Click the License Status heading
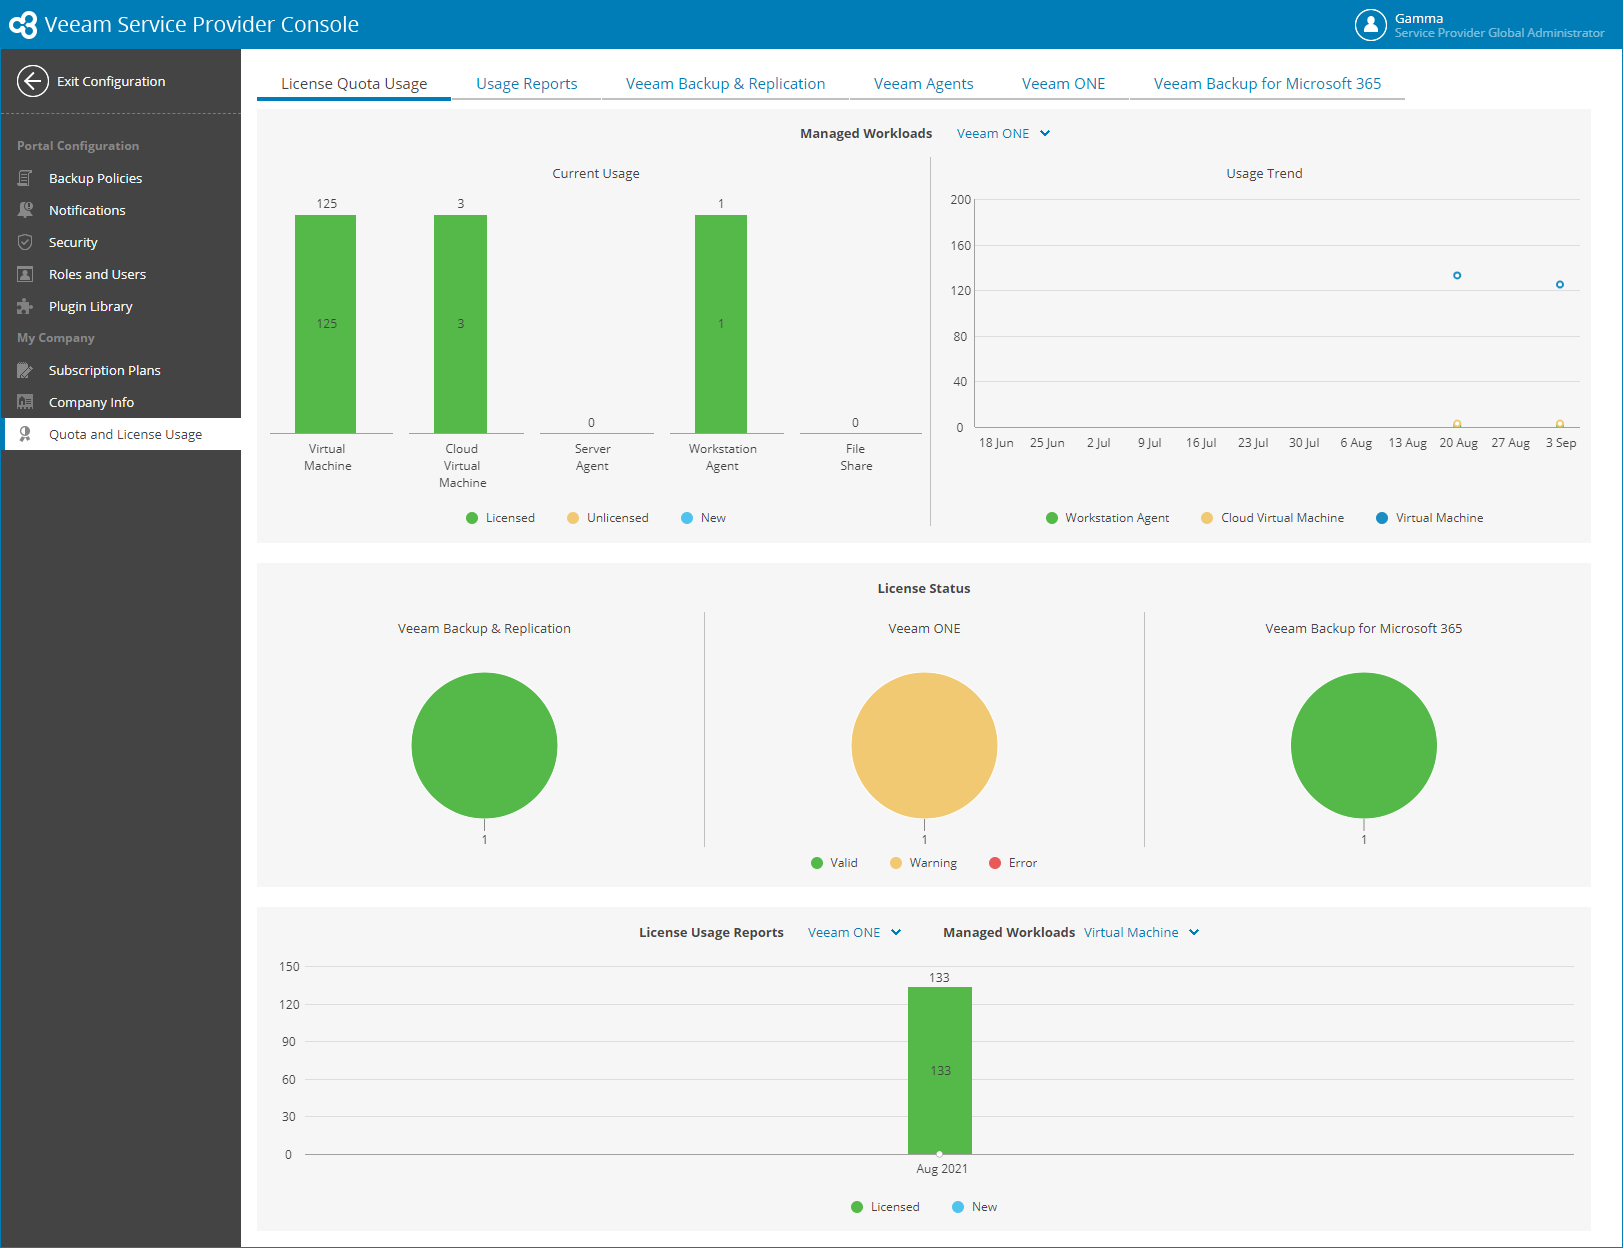This screenshot has height=1248, width=1623. [x=924, y=588]
